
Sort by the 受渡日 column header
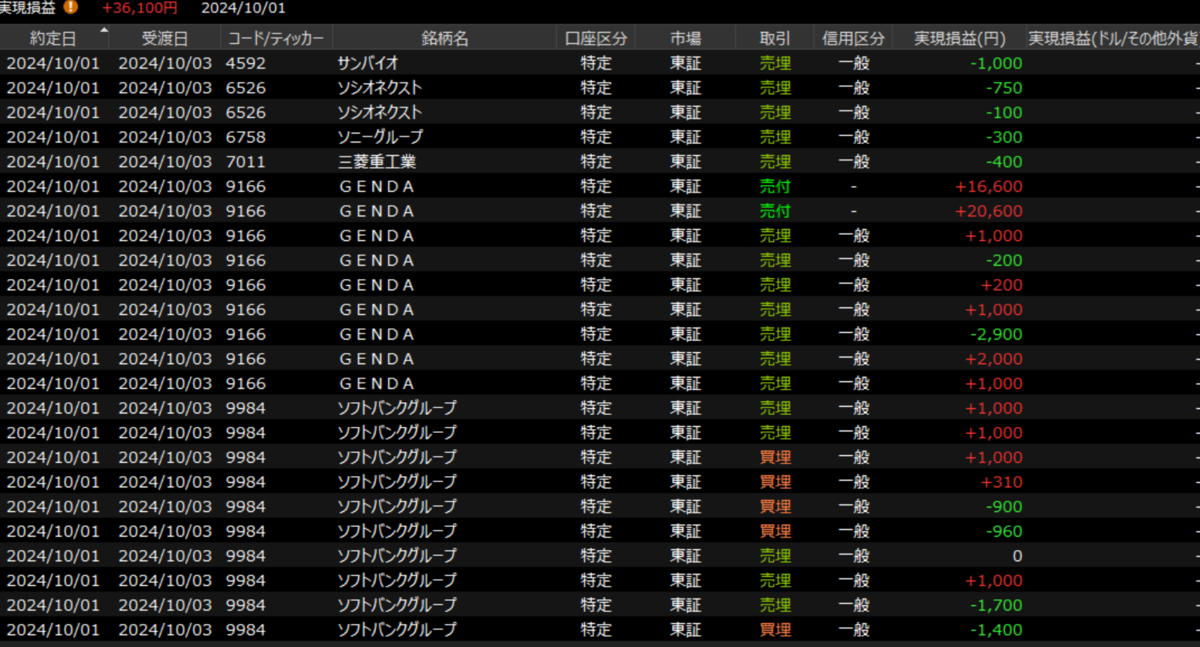tap(165, 38)
